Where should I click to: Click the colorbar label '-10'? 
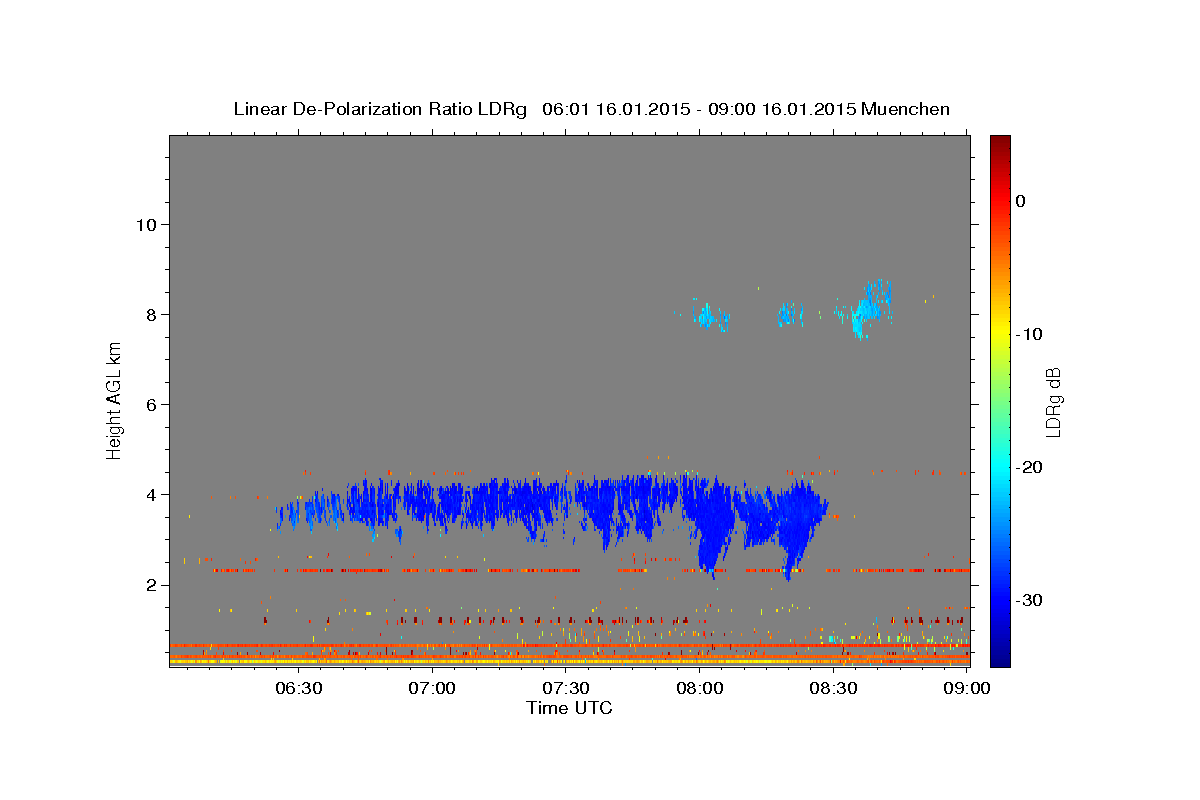tap(1029, 334)
